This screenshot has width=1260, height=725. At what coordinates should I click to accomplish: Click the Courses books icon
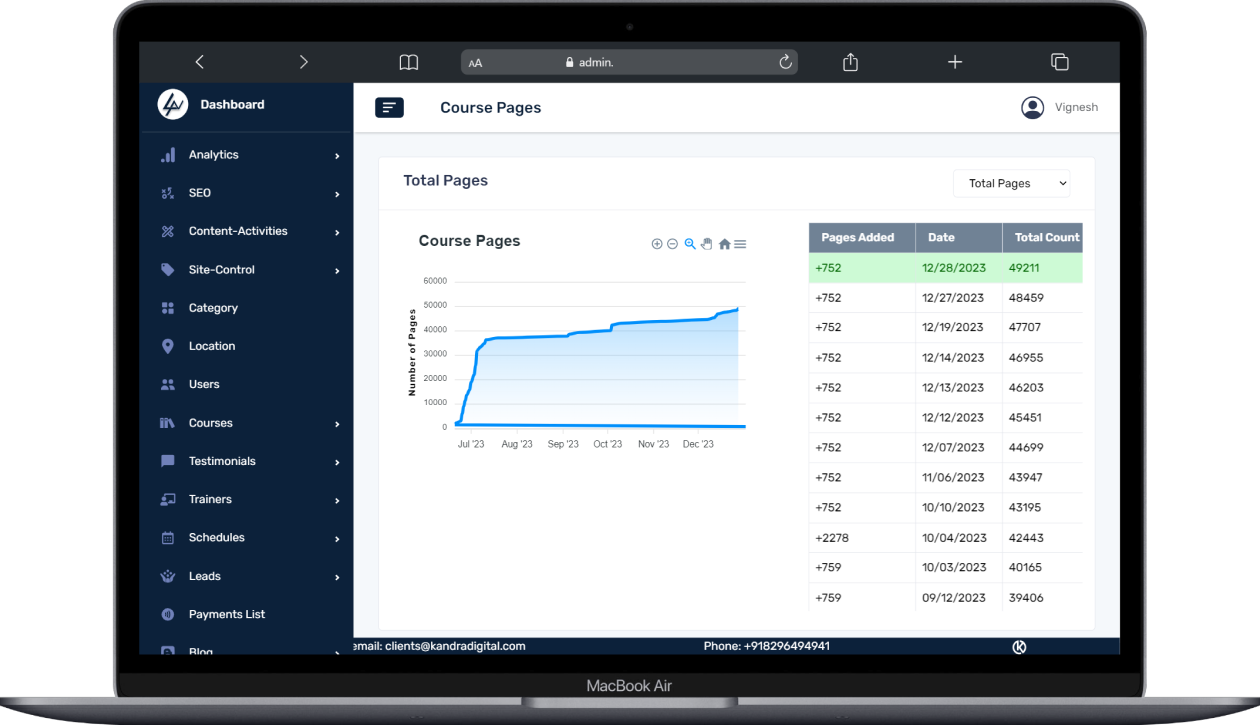click(168, 423)
